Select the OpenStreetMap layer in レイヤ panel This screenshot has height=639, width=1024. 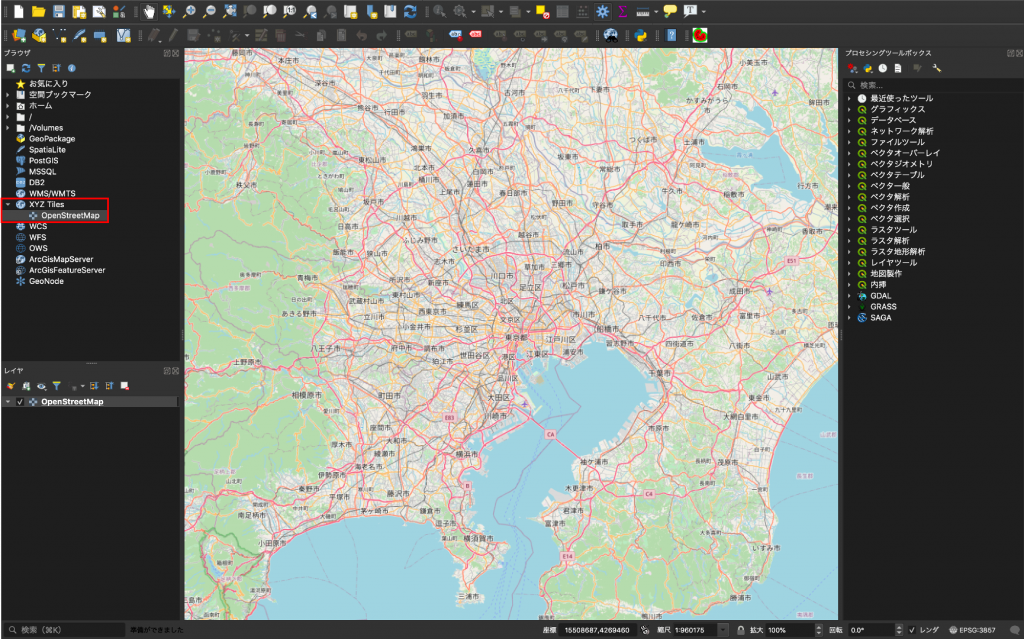pyautogui.click(x=72, y=402)
